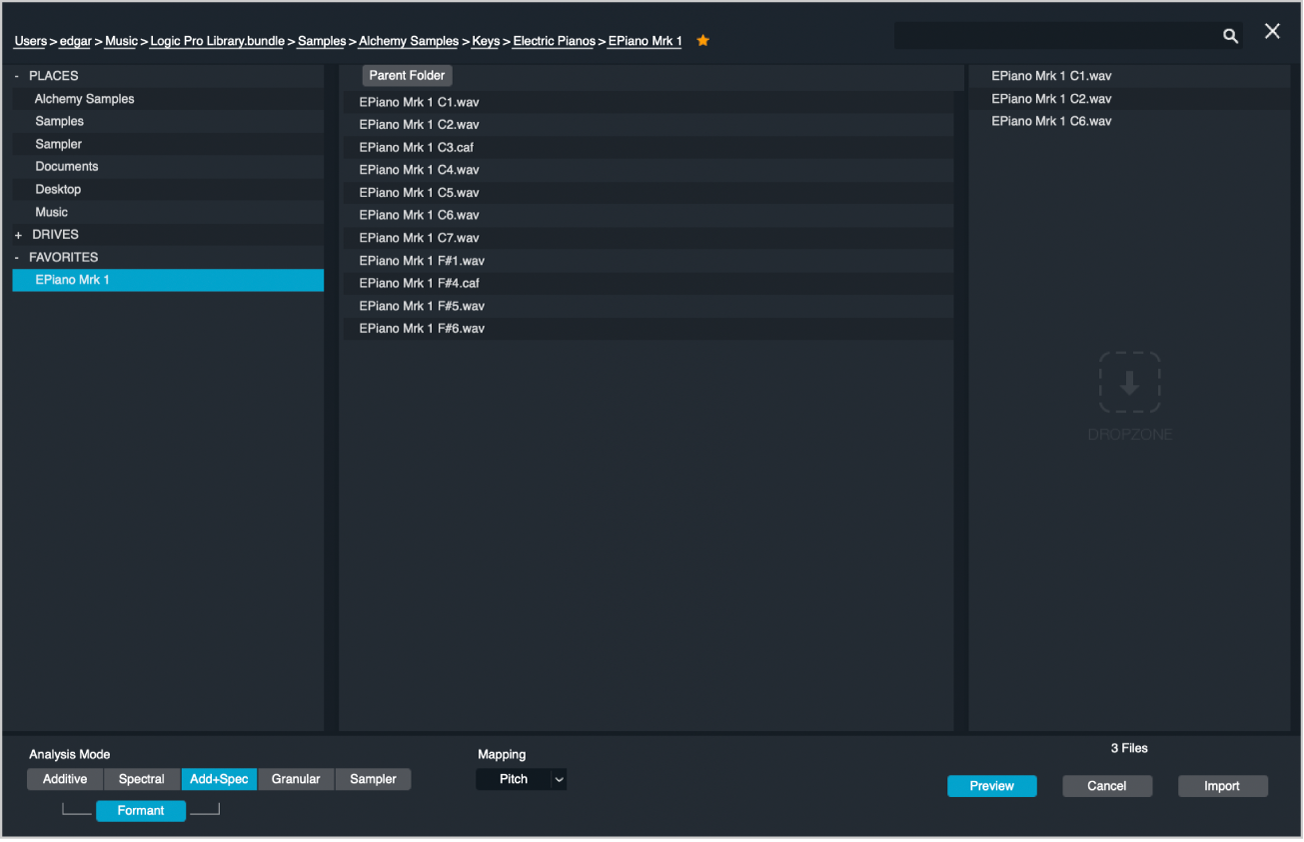Screen dimensions: 1304x842
Task: Go to Electric Pianos in breadcrumb path
Action: 554,41
